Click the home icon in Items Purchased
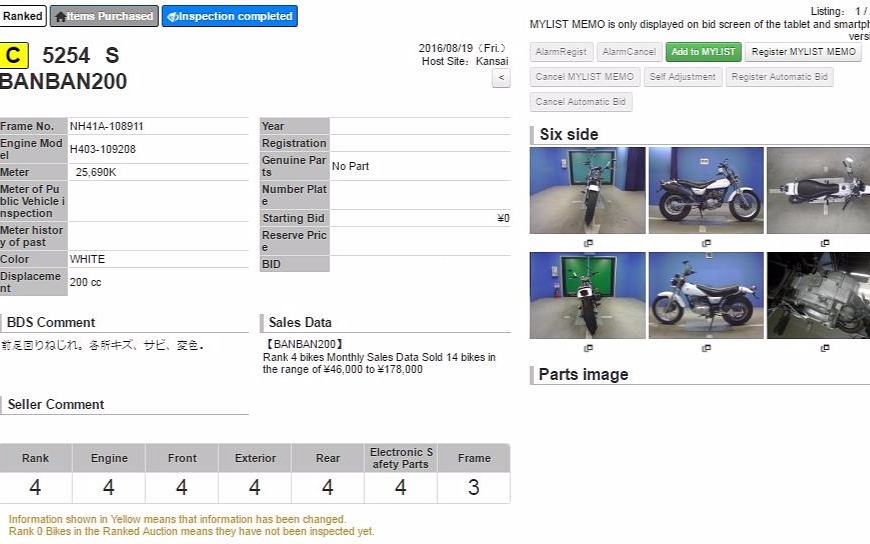This screenshot has width=870, height=544. pos(60,17)
